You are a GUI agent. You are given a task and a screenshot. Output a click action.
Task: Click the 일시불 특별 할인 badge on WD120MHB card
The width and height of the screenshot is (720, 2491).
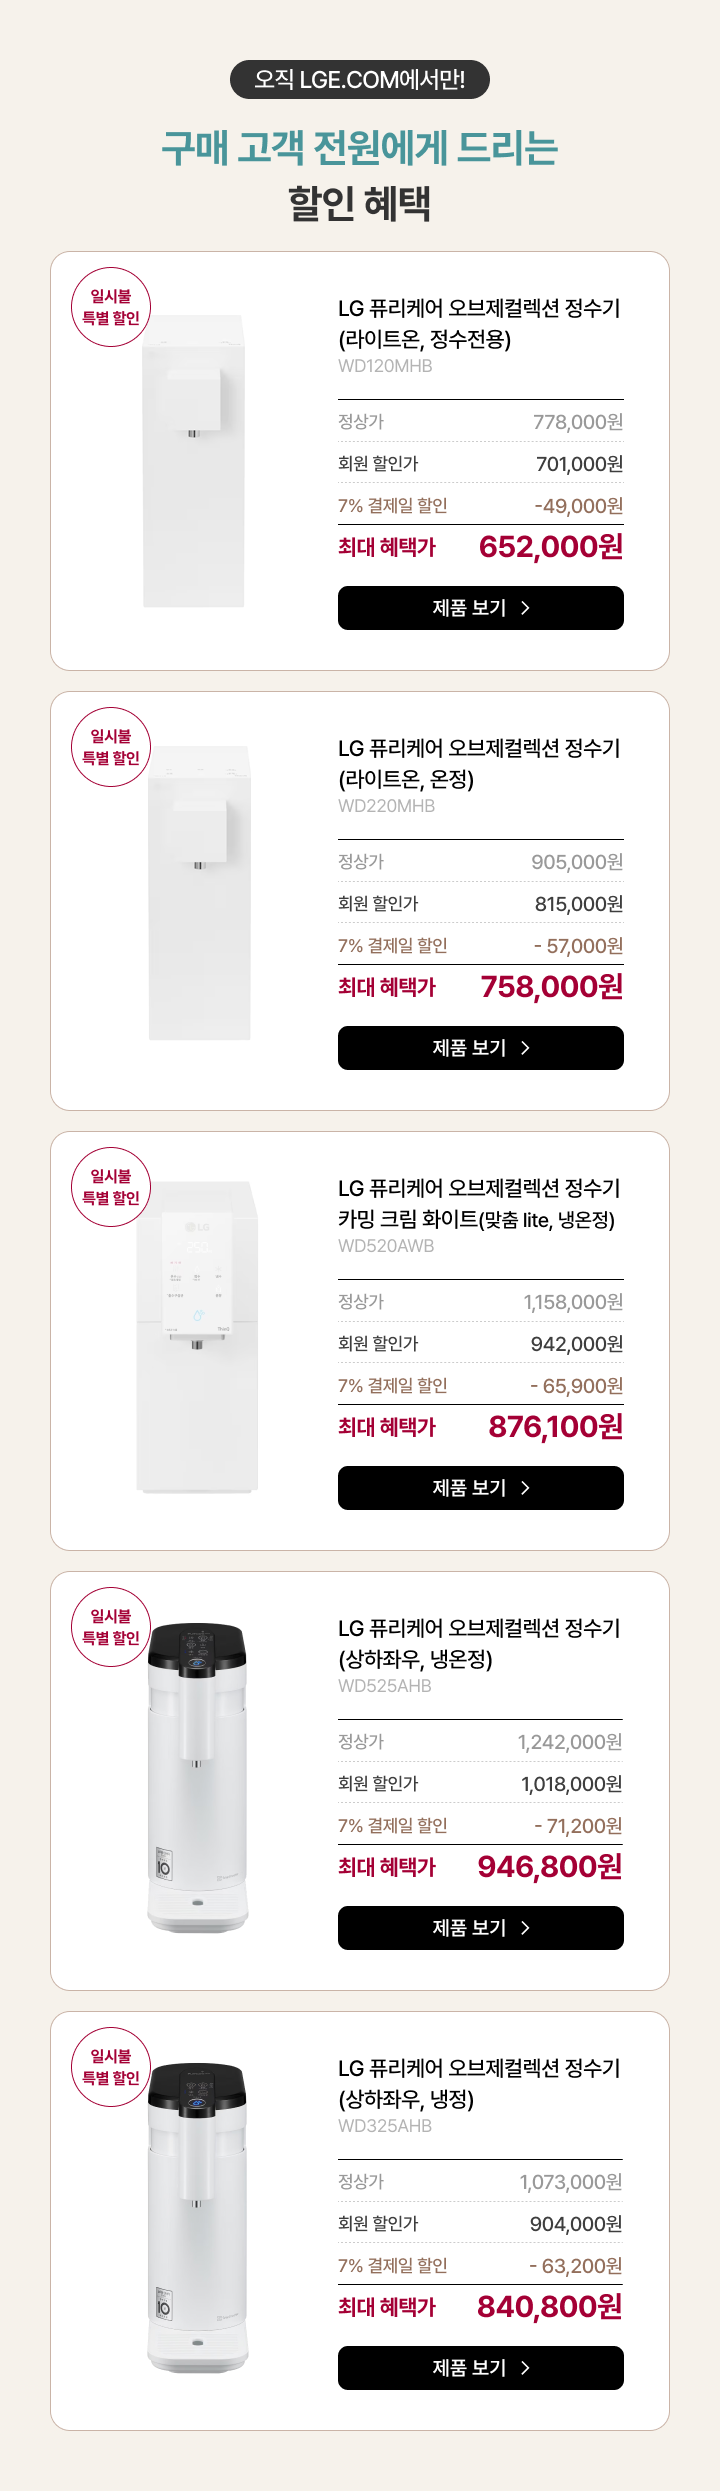(111, 307)
